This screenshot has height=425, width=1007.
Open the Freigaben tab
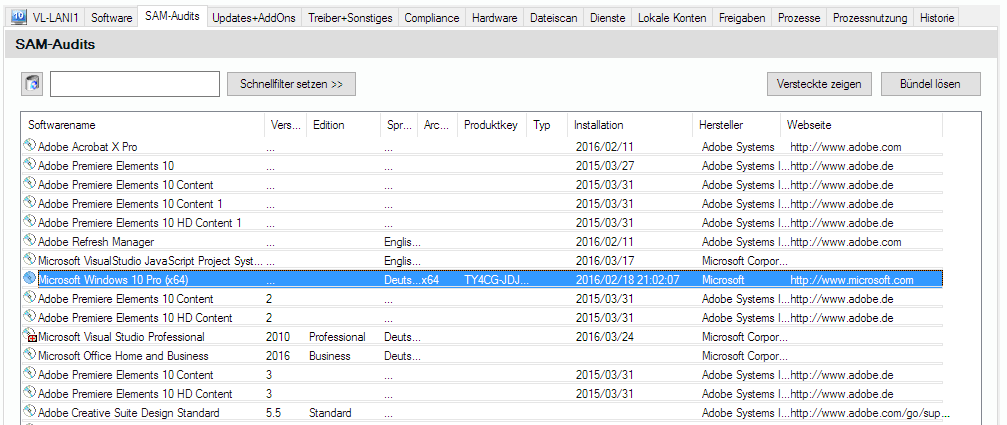[742, 17]
